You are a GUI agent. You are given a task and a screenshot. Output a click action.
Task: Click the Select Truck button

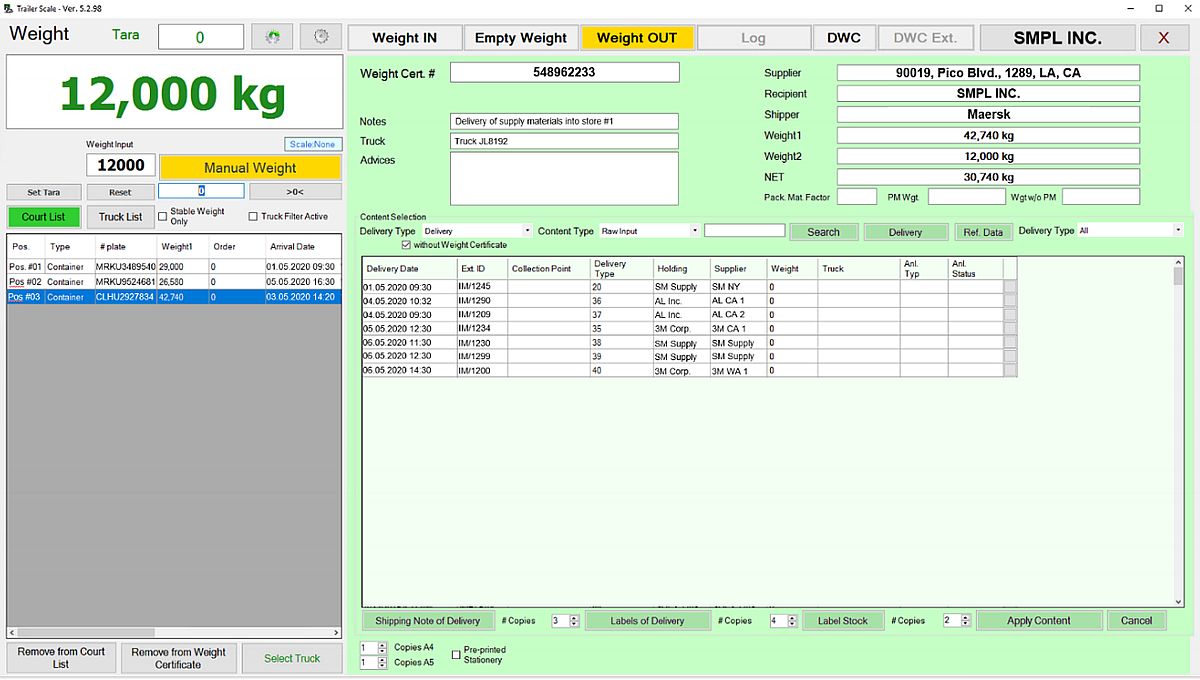(292, 658)
